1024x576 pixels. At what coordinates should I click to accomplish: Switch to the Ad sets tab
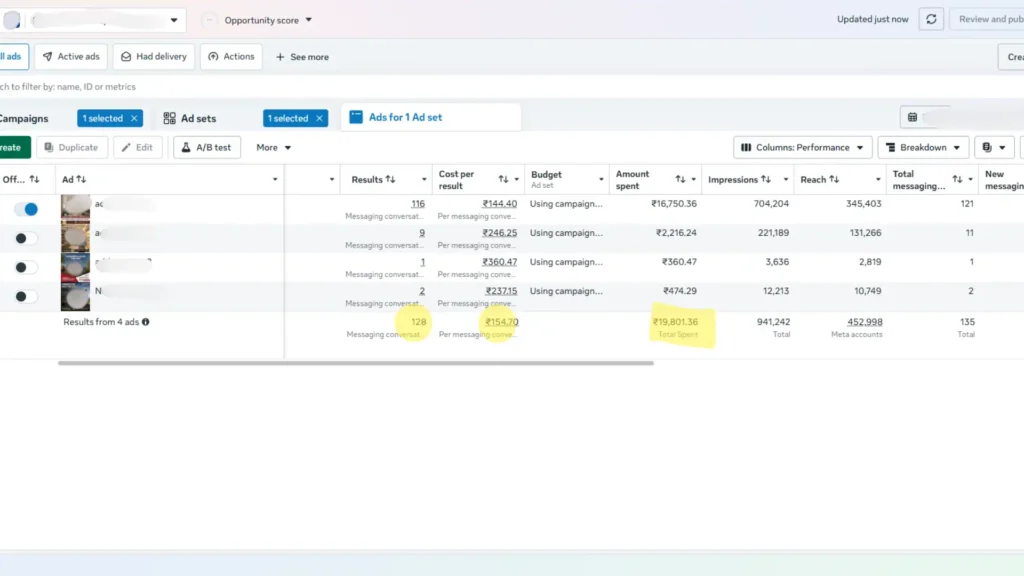click(x=189, y=118)
